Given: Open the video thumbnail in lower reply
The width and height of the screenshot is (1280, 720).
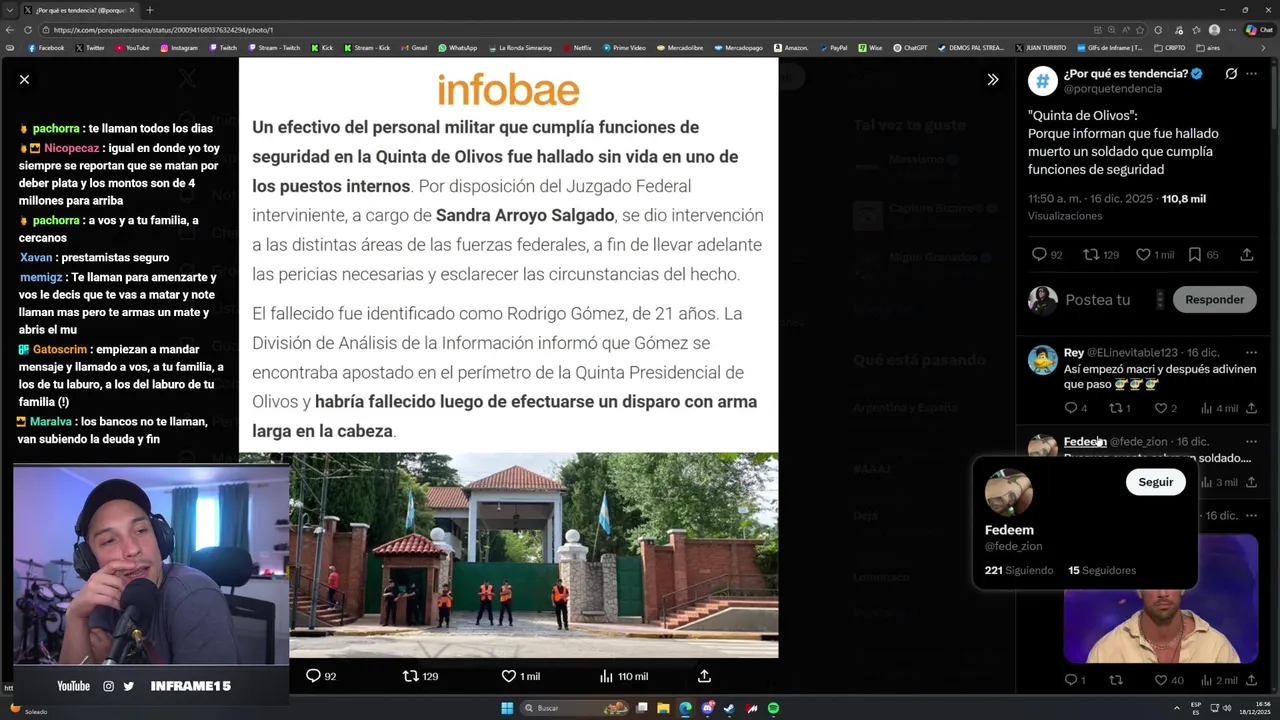Looking at the screenshot, I should pos(1161,599).
